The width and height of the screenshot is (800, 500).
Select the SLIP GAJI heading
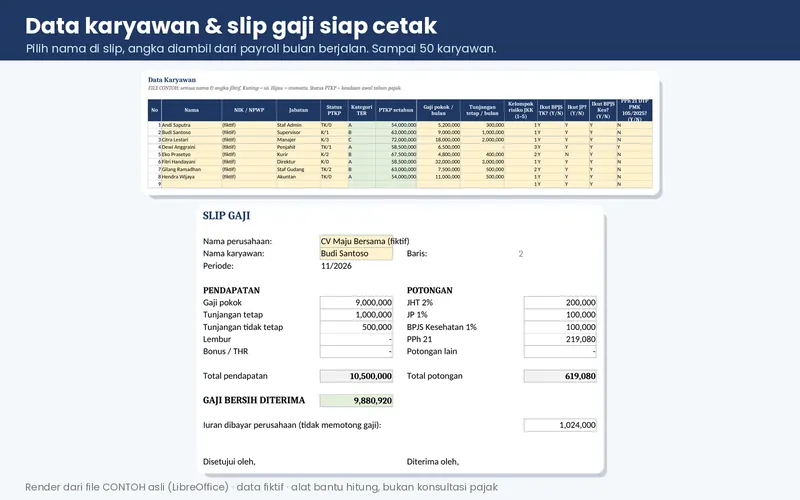pyautogui.click(x=227, y=216)
